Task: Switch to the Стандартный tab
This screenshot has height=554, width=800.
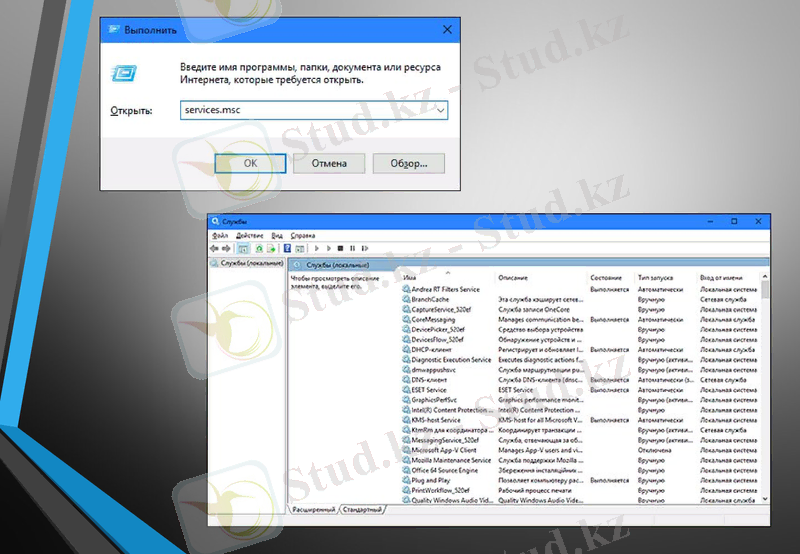Action: [363, 509]
